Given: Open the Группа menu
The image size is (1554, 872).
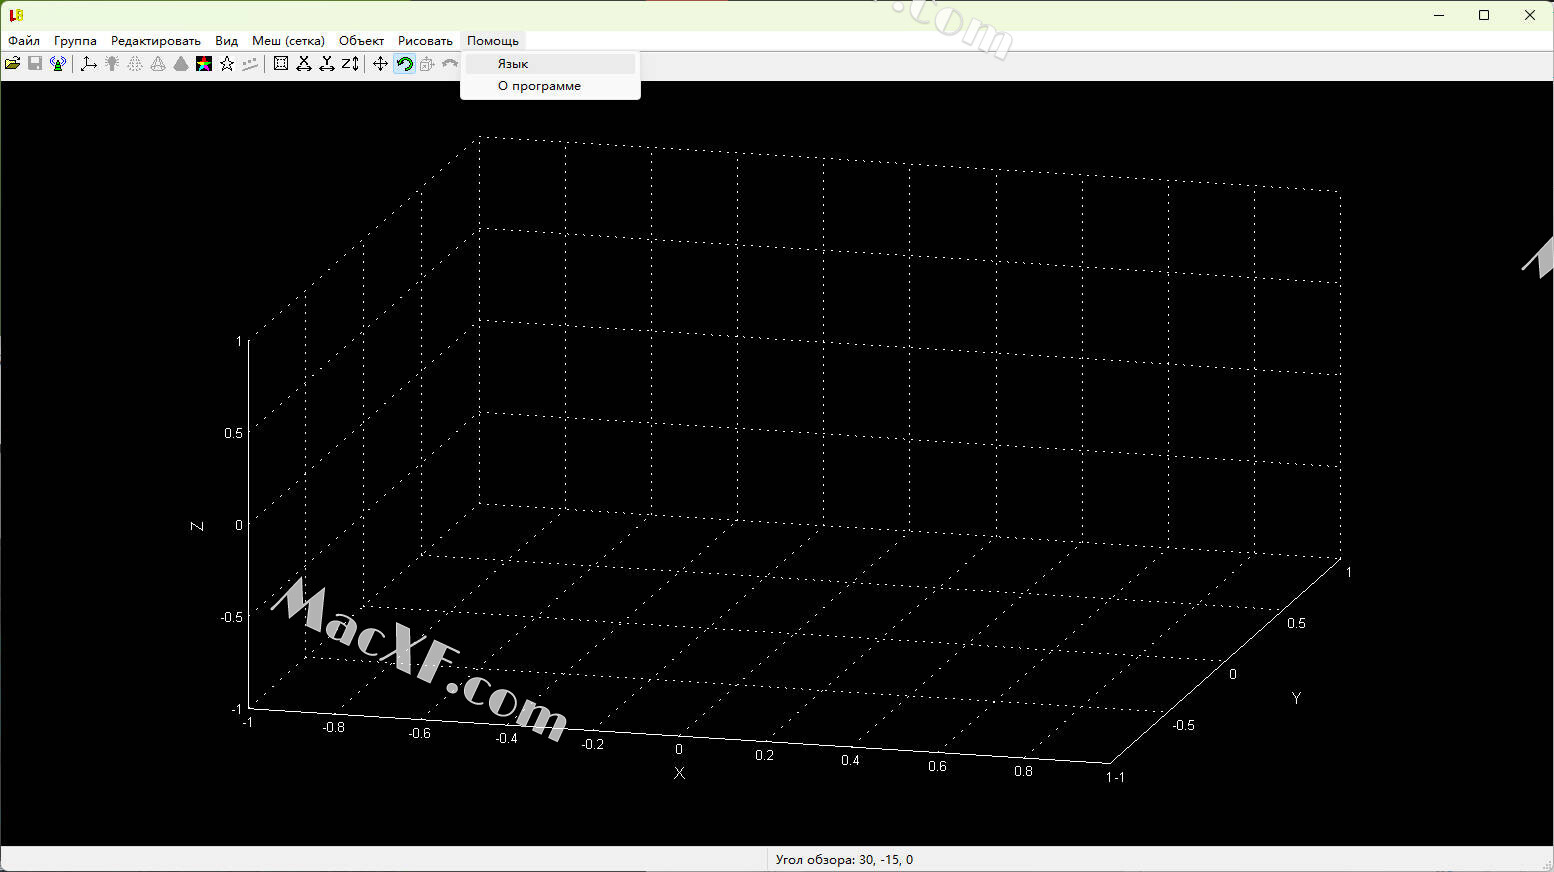Looking at the screenshot, I should coord(75,41).
